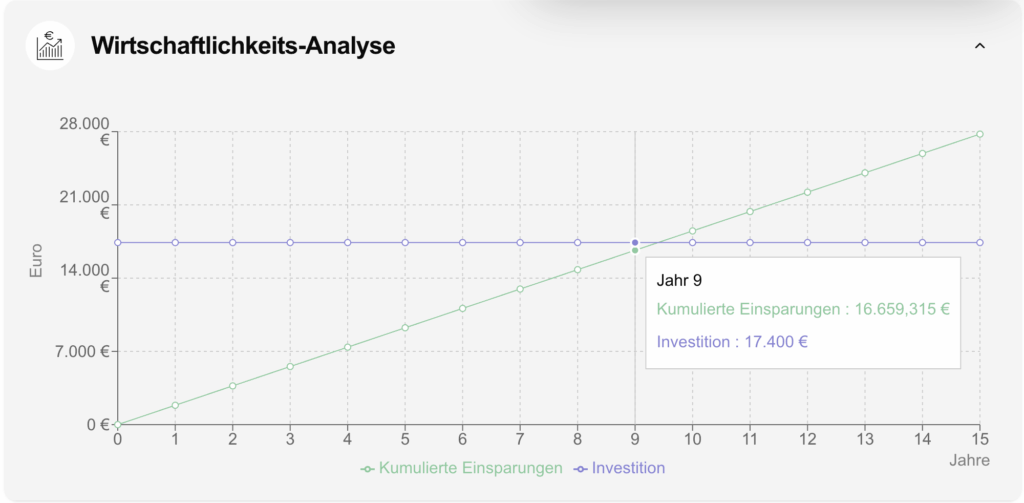Click Investition data point at year 5
This screenshot has width=1024, height=503.
tap(405, 243)
